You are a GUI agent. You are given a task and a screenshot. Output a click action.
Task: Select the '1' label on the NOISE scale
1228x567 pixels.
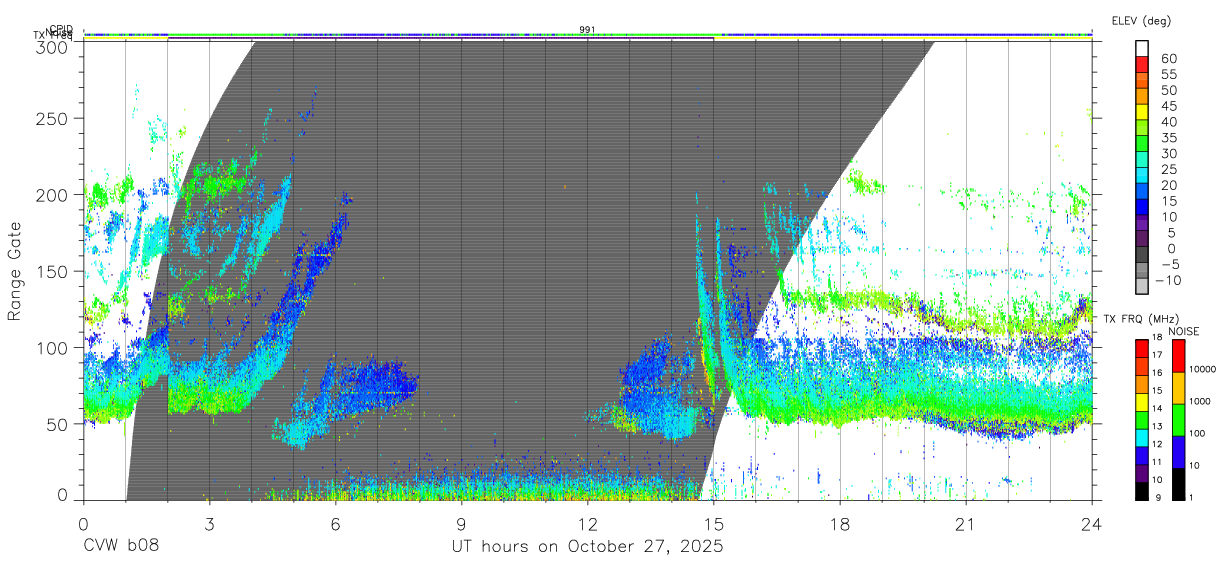[x=1191, y=497]
